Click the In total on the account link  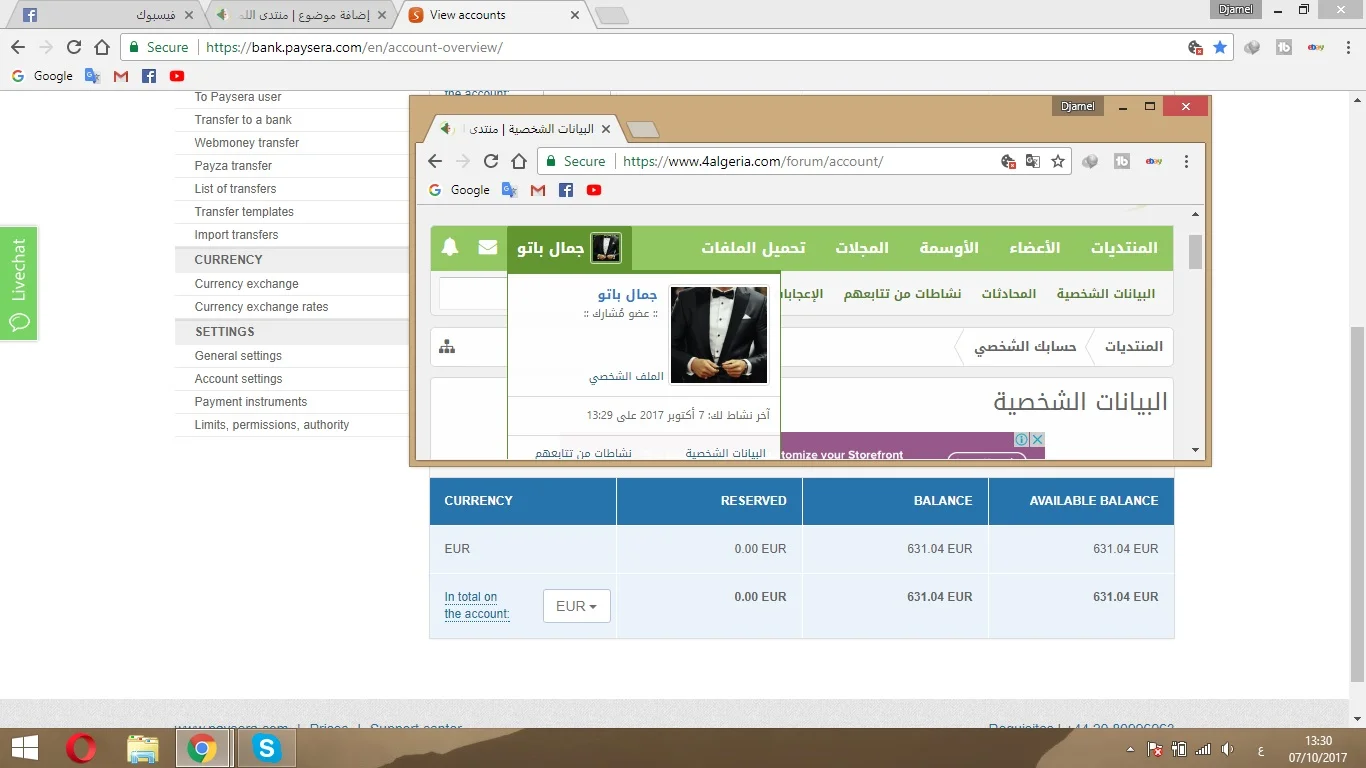[477, 605]
